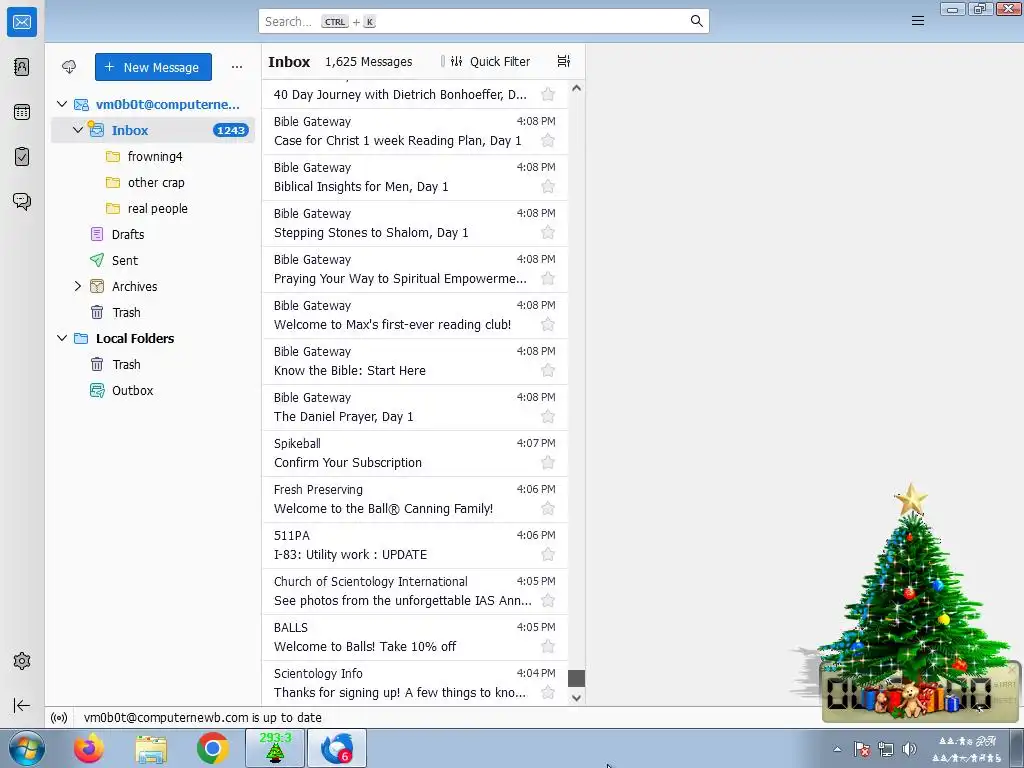Collapse the Local Folders tree
The width and height of the screenshot is (1024, 768).
(x=62, y=338)
